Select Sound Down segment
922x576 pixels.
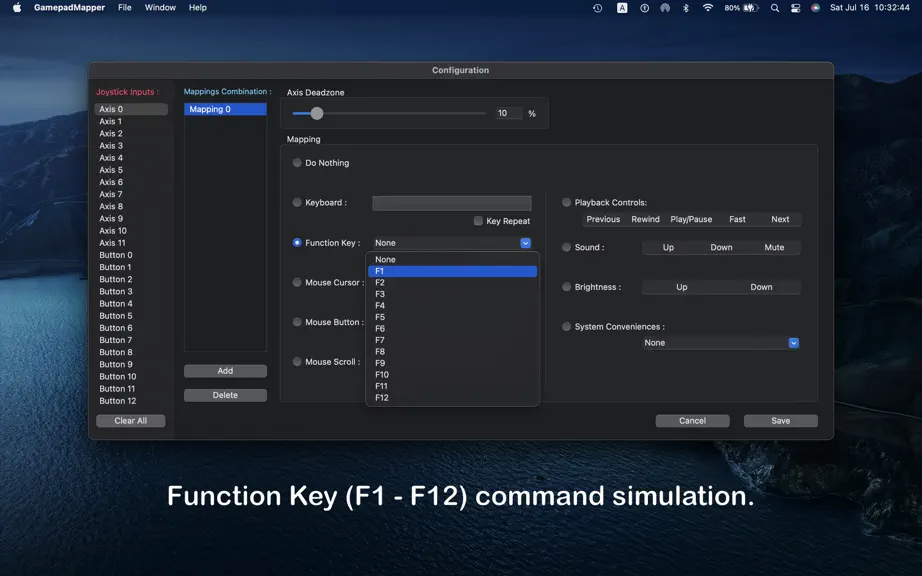click(x=721, y=247)
